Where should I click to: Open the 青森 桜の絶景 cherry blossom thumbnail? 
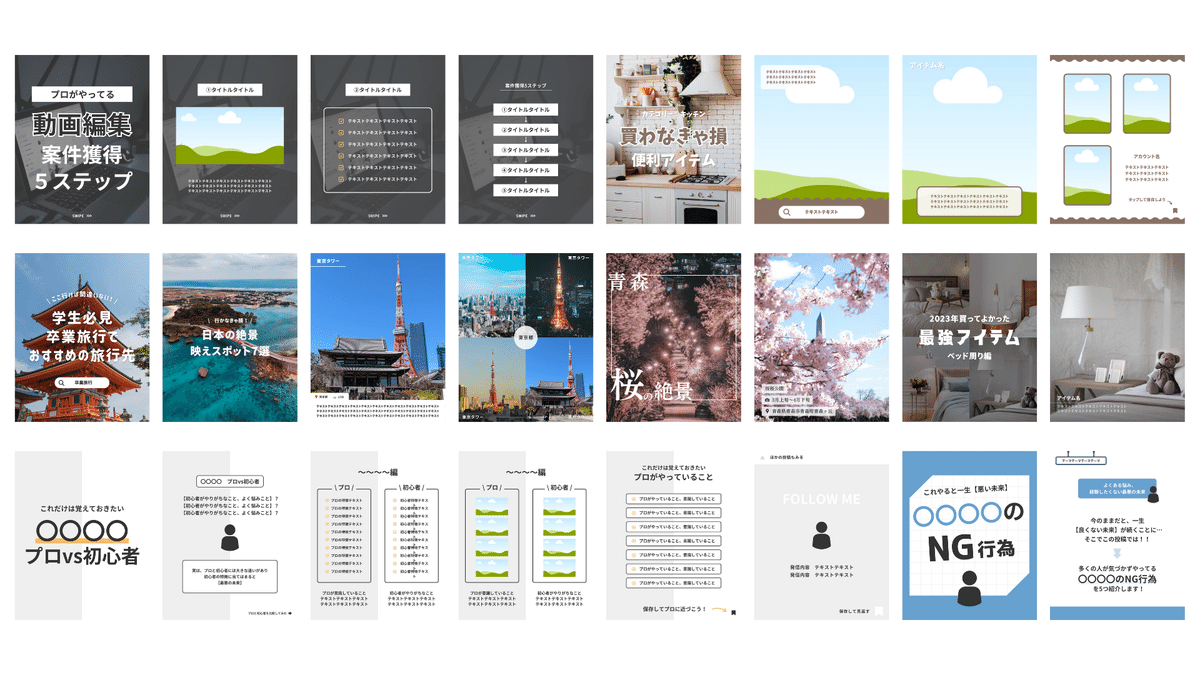(x=673, y=337)
